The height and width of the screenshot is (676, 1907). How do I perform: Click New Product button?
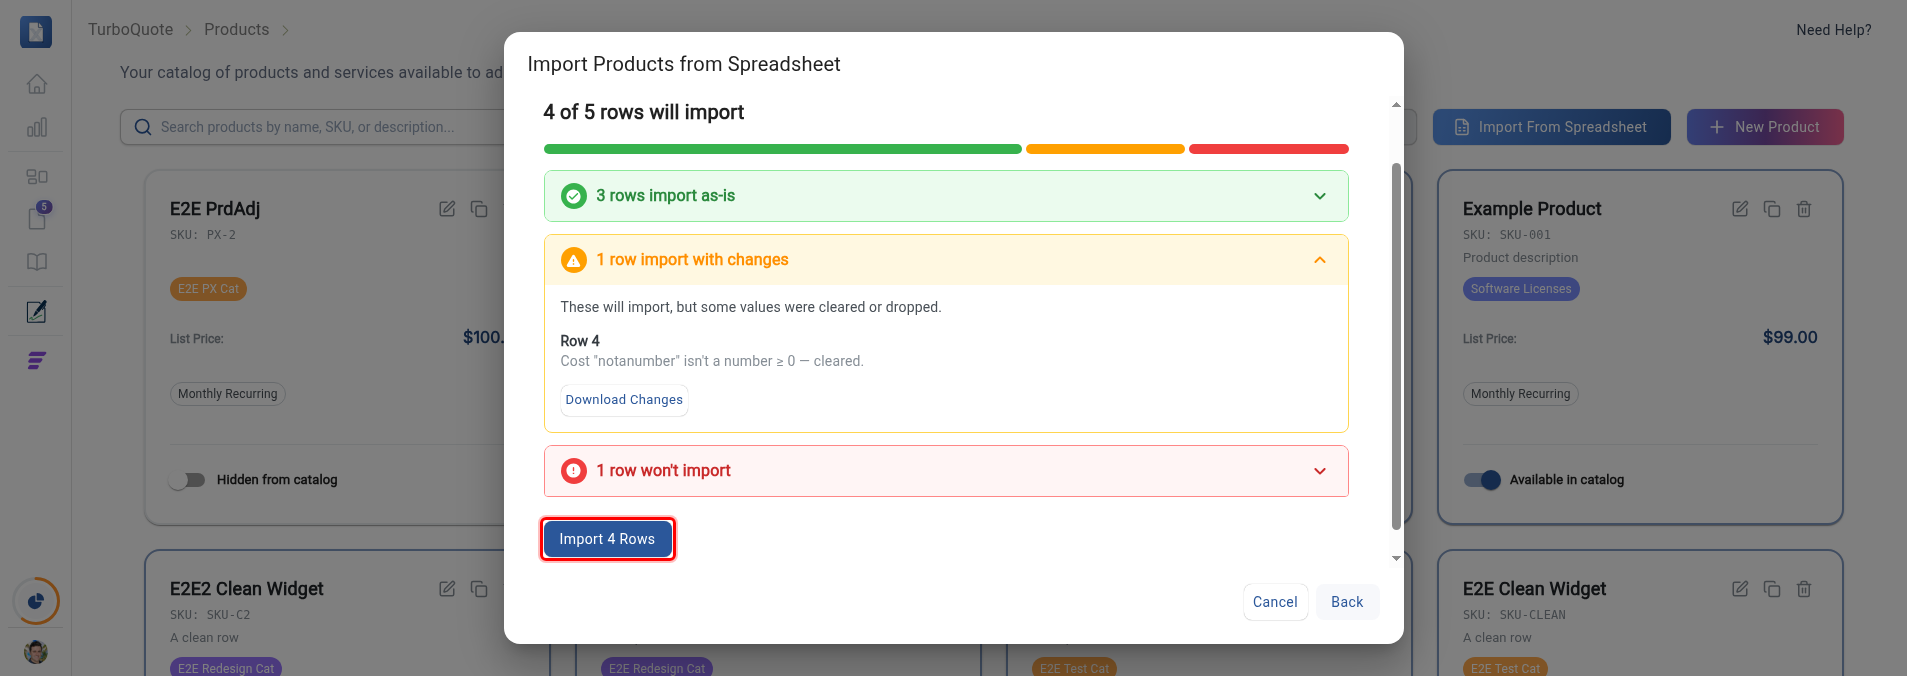pos(1765,127)
